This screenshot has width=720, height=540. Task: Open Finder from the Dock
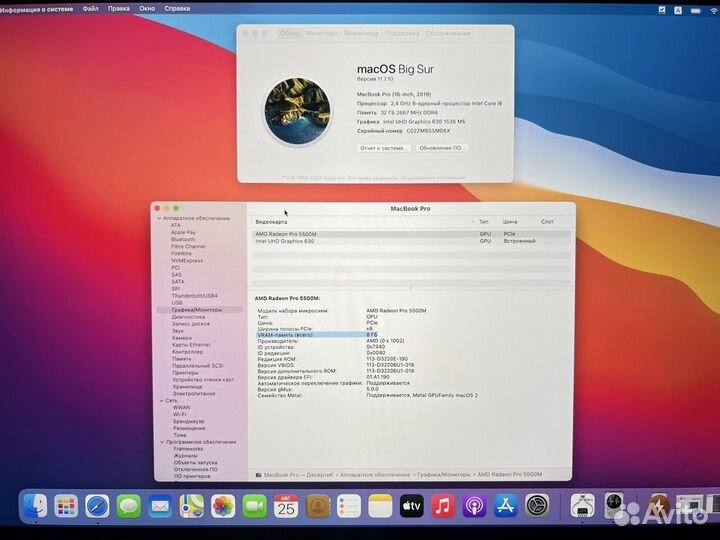click(x=35, y=506)
